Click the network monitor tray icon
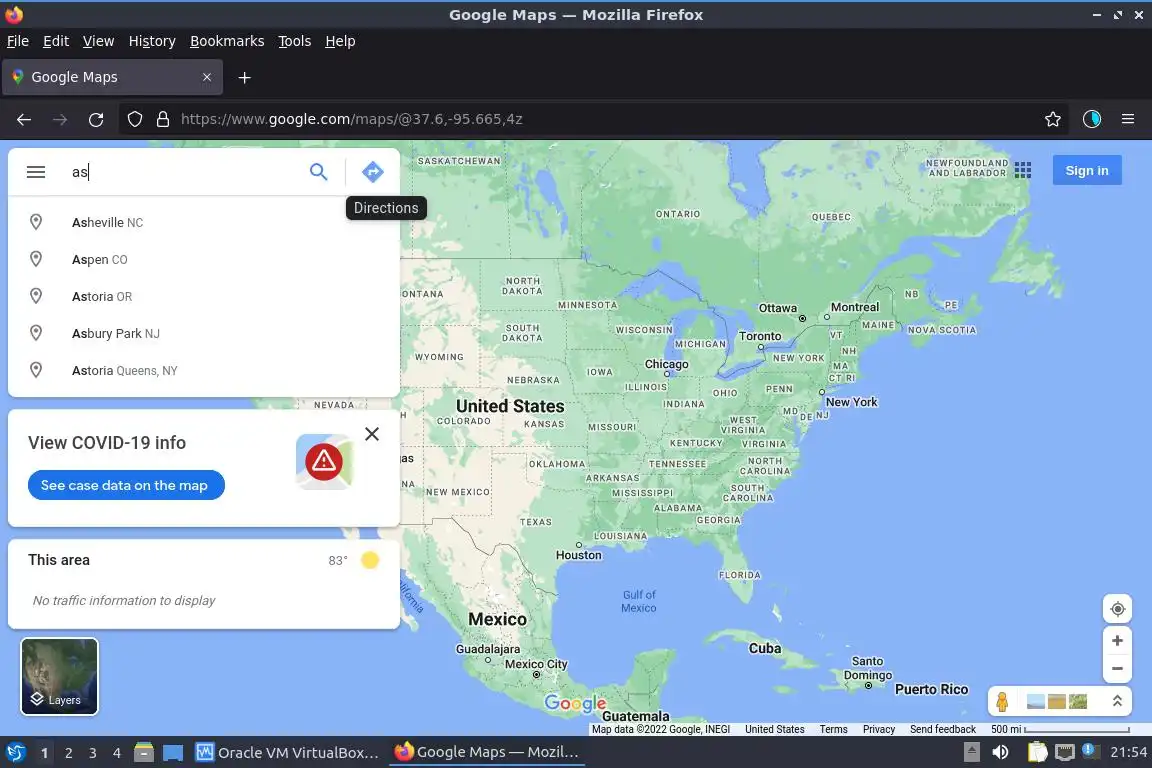The image size is (1152, 768). coord(1065,753)
